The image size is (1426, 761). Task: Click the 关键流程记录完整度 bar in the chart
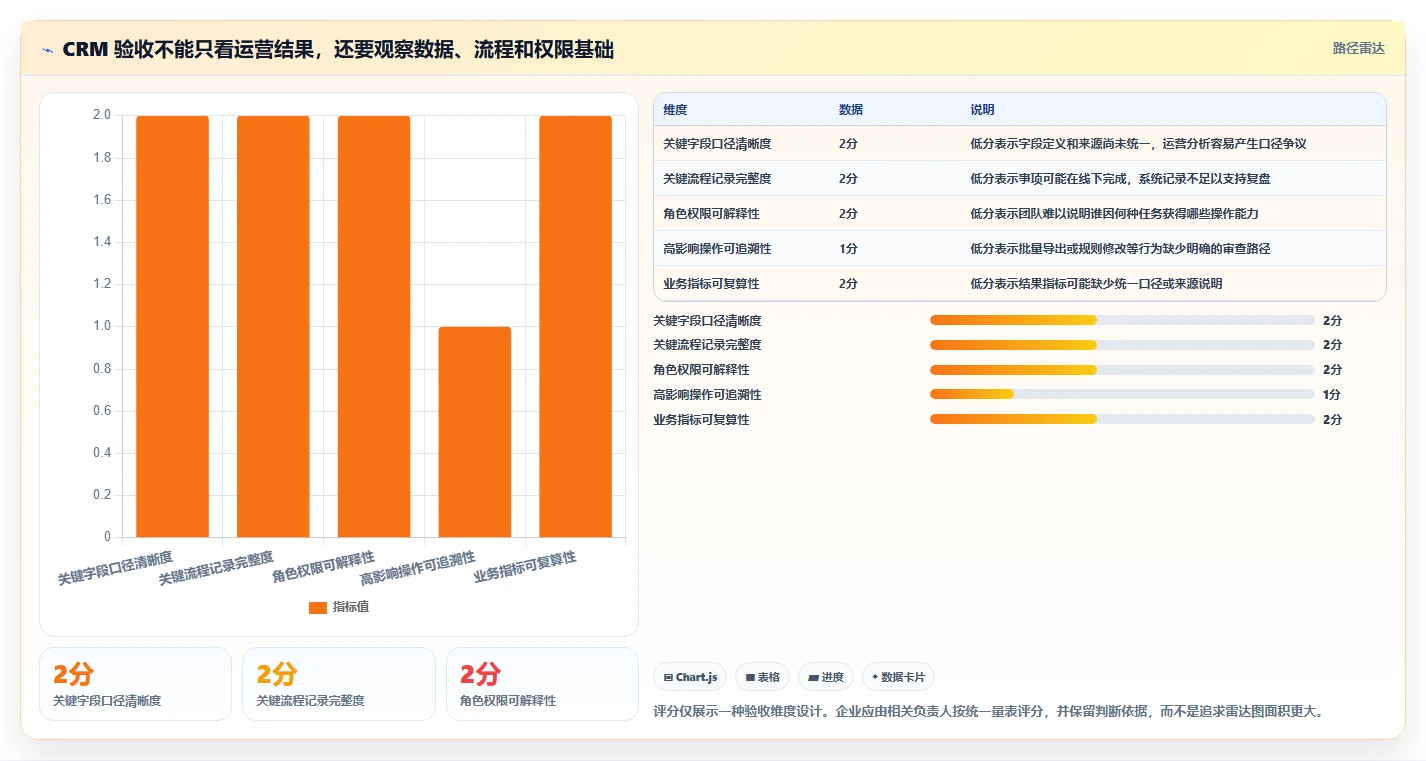click(273, 326)
